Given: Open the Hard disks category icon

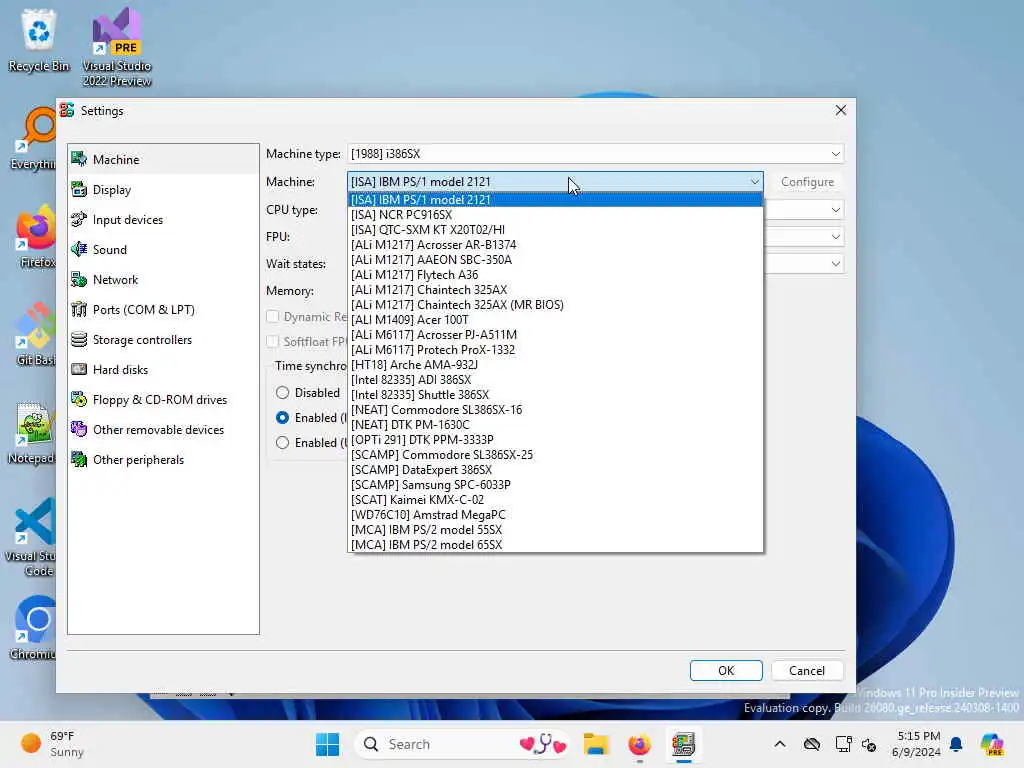Looking at the screenshot, I should [x=79, y=370].
